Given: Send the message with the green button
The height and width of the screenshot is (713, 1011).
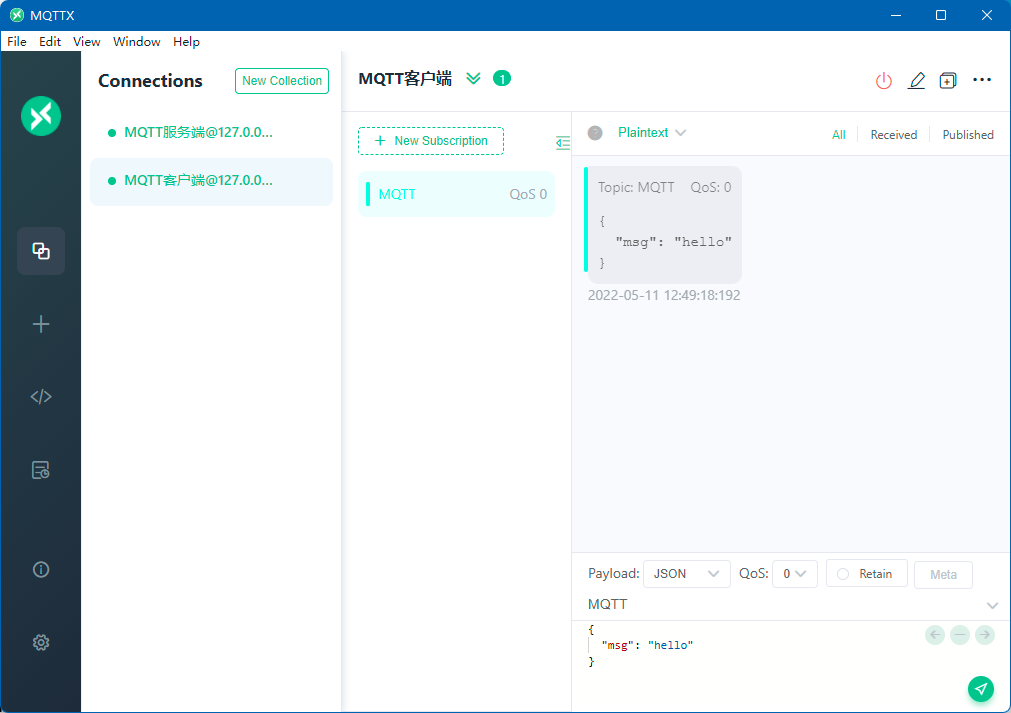Looking at the screenshot, I should [x=981, y=689].
